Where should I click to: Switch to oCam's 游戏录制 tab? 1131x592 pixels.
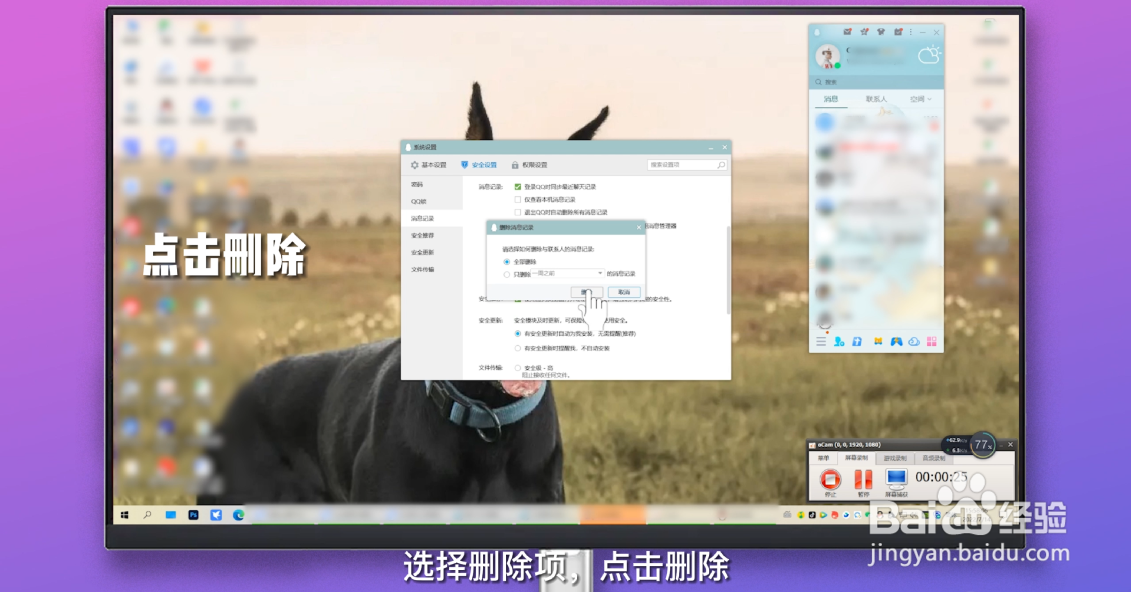point(895,458)
